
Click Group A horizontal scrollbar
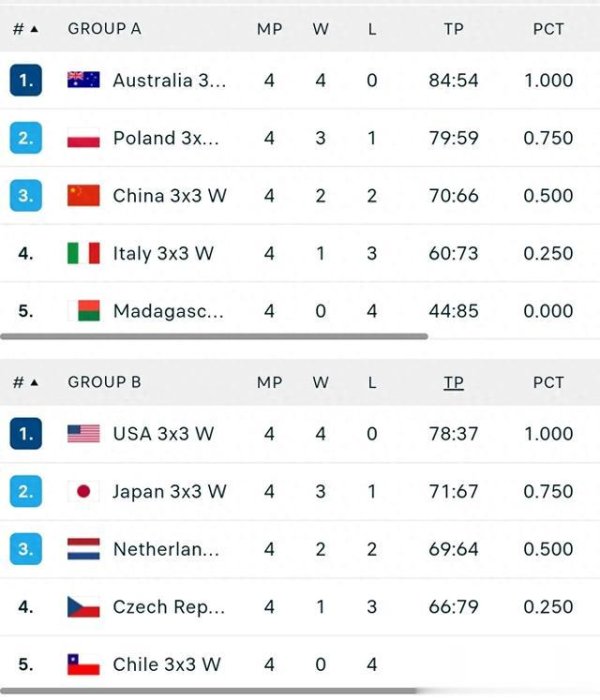coord(214,336)
